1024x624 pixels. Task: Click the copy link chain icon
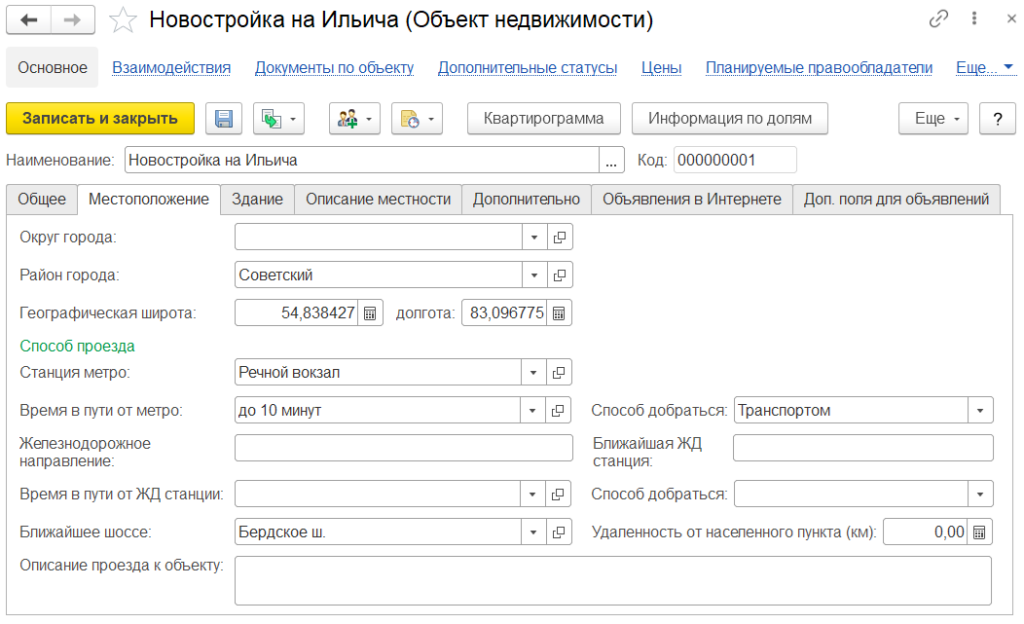tap(938, 19)
